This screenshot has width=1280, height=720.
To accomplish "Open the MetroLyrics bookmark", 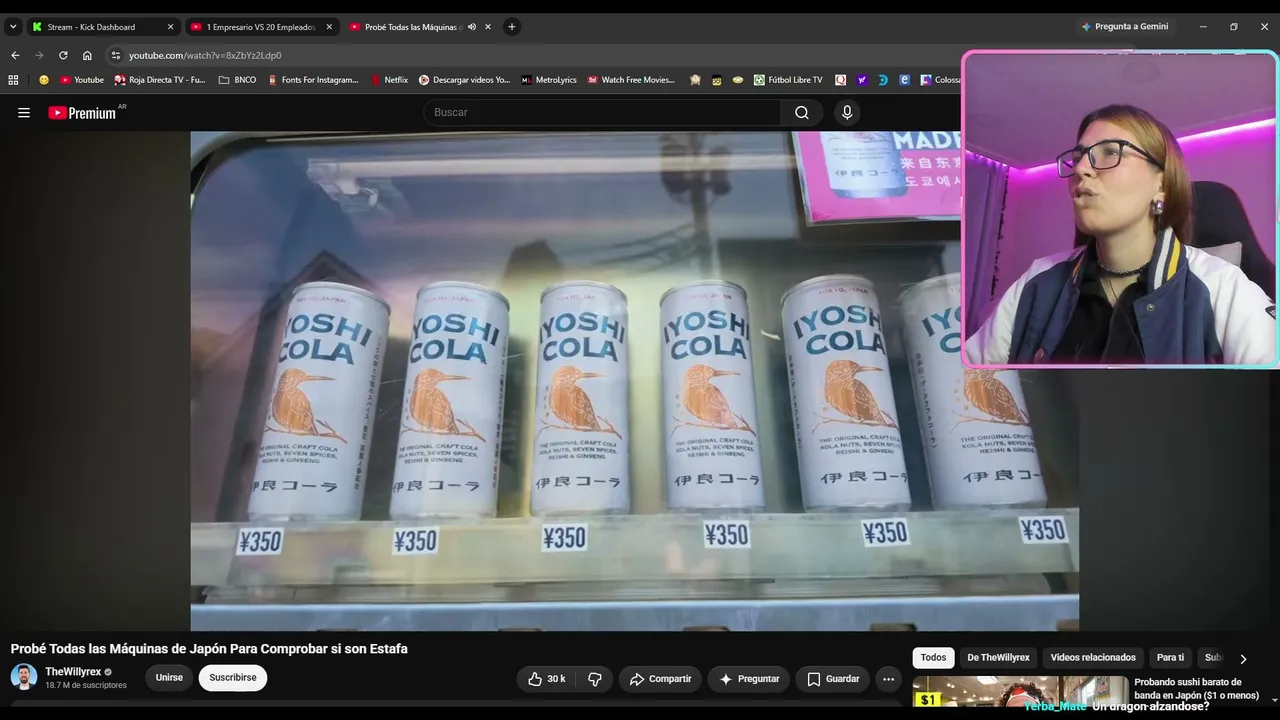I will pos(549,80).
